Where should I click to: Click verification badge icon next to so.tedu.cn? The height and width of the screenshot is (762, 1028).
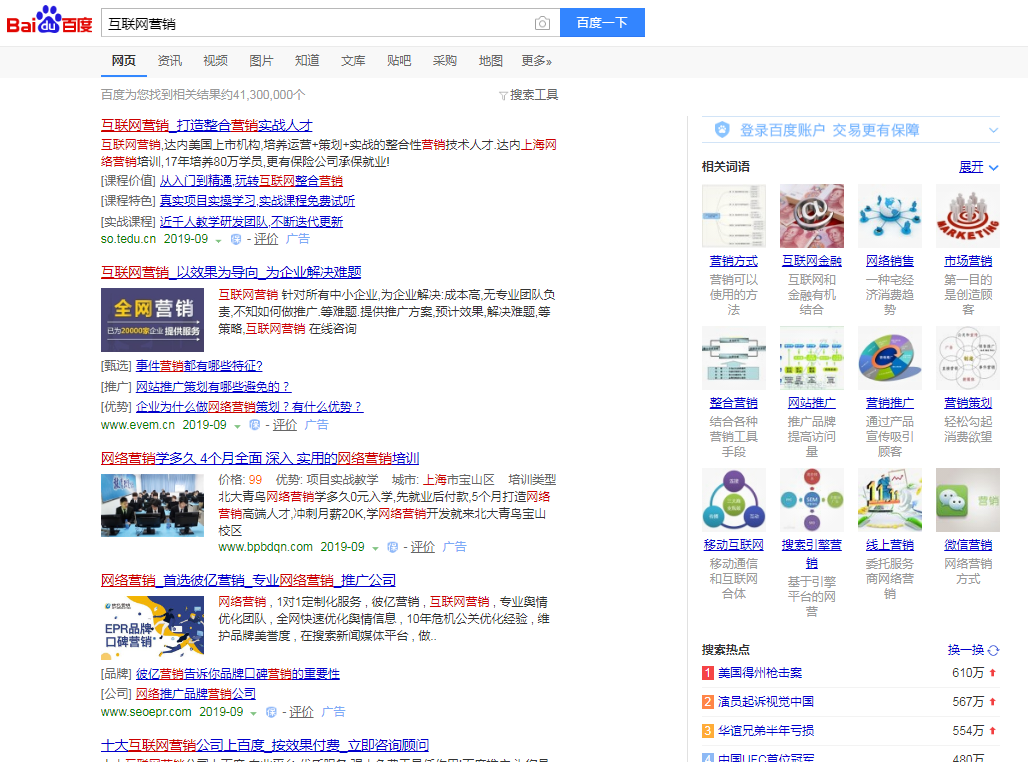pyautogui.click(x=236, y=240)
